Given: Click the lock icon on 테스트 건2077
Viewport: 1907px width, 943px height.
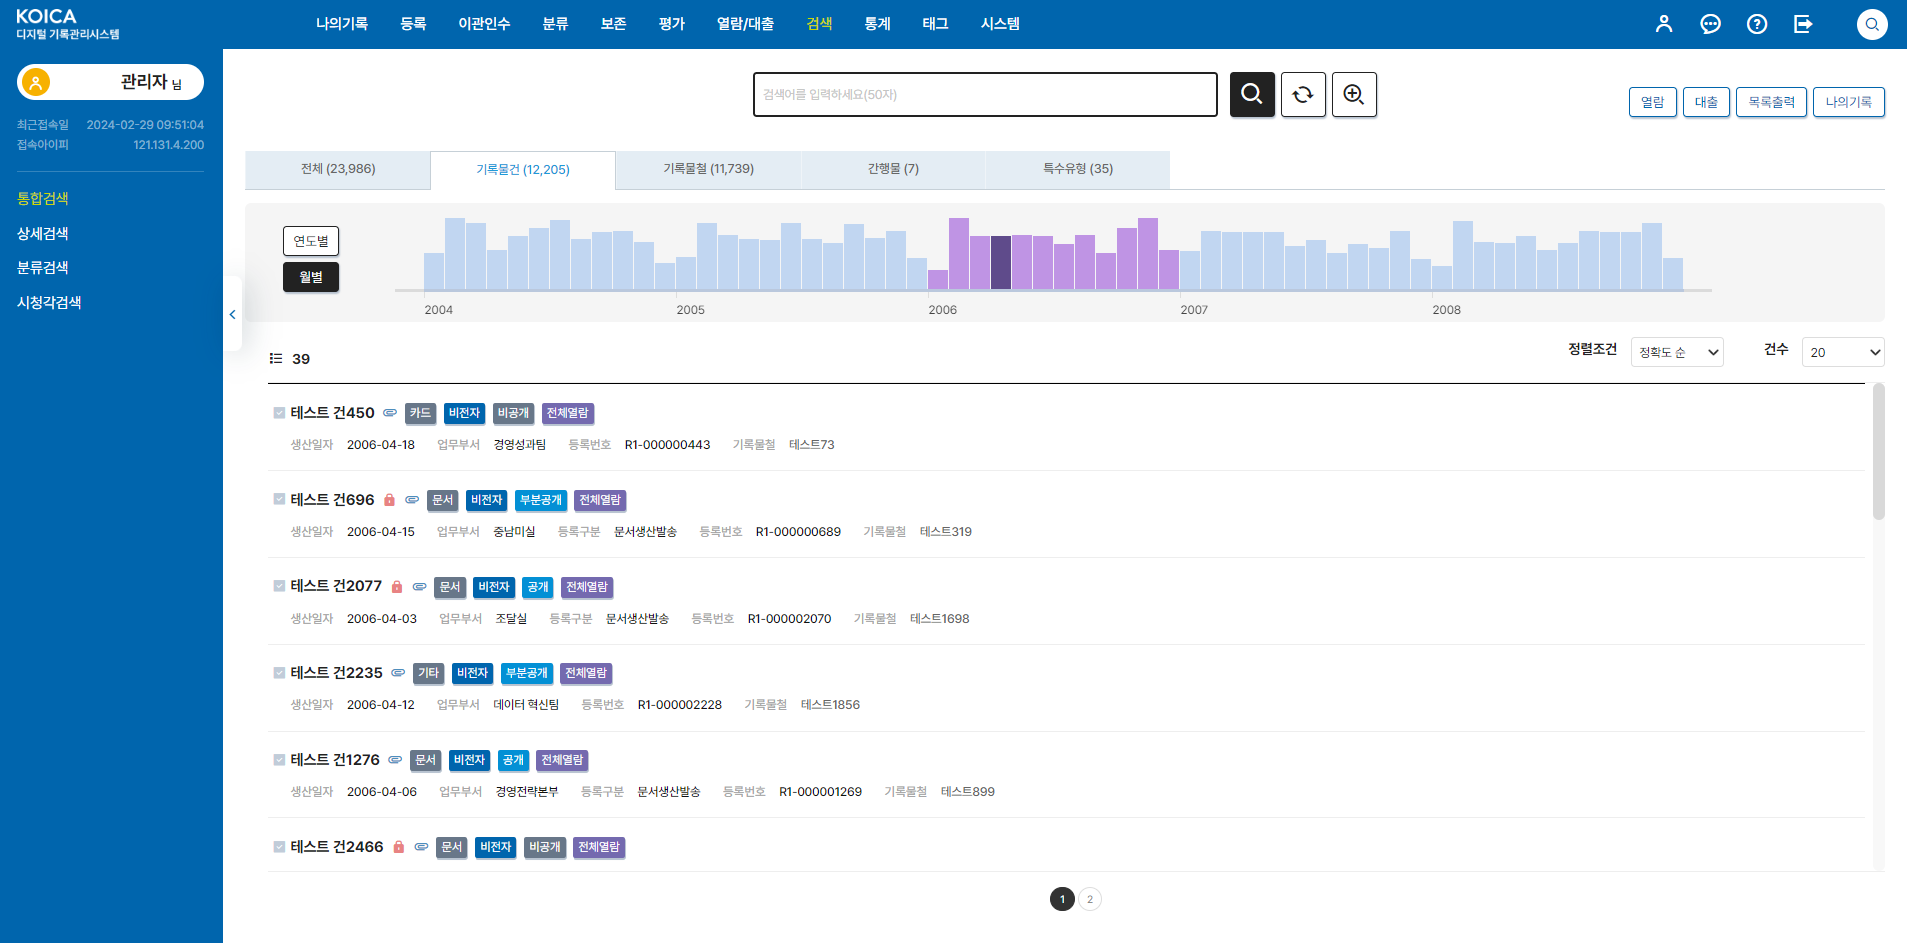Looking at the screenshot, I should pos(397,587).
